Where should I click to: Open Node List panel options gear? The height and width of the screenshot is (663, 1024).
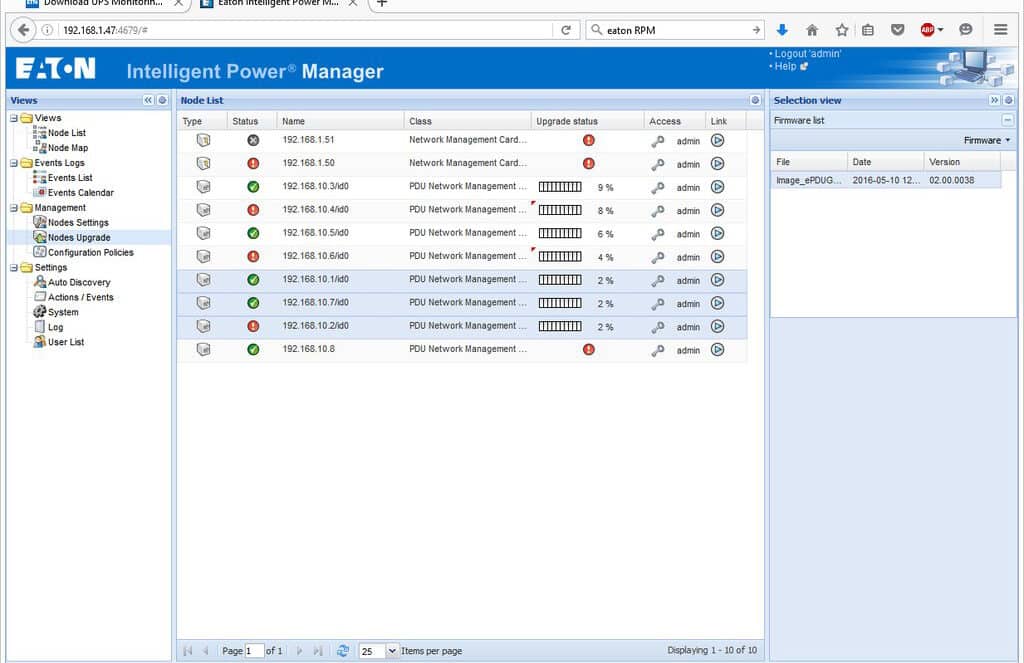tap(755, 100)
